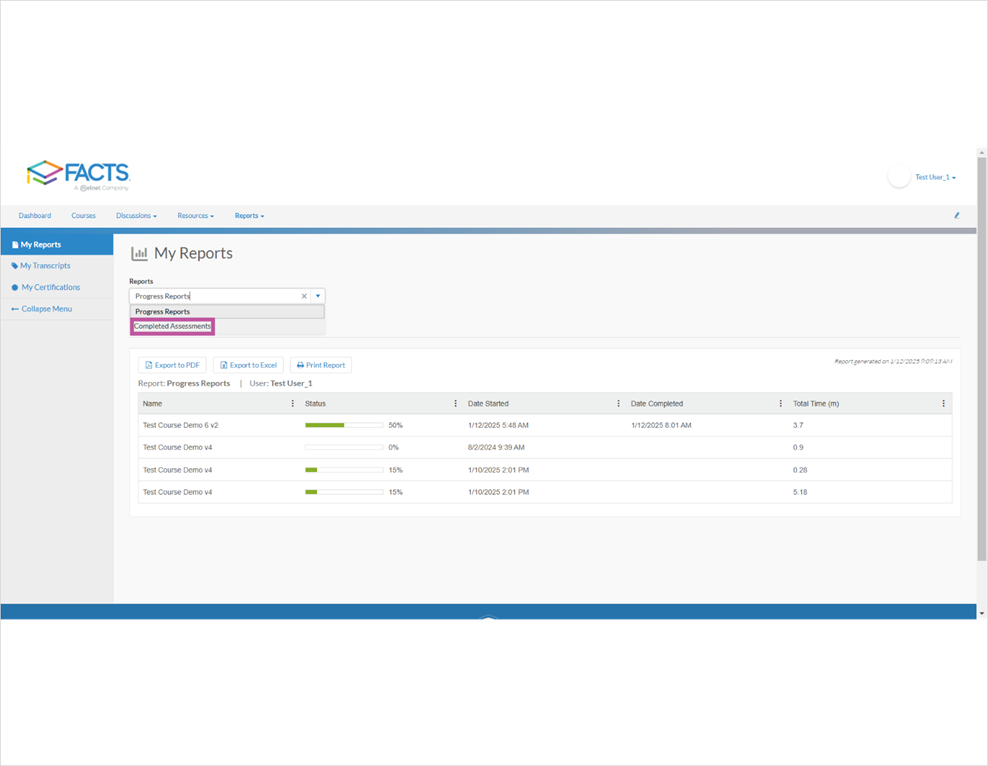Select the tag icon beside My Transcripts
Image resolution: width=988 pixels, height=766 pixels.
[14, 265]
